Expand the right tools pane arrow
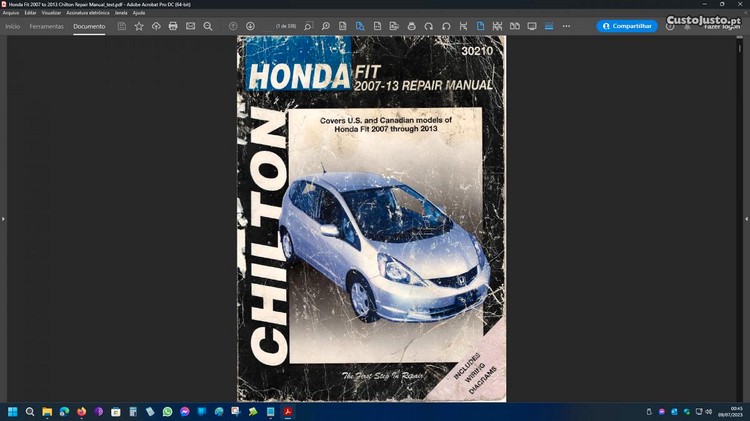This screenshot has height=421, width=750. pos(746,218)
